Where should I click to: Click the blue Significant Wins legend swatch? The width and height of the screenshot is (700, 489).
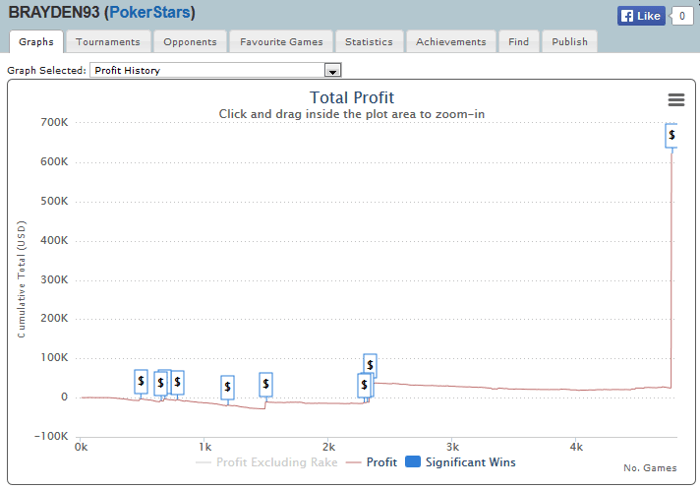pyautogui.click(x=412, y=462)
